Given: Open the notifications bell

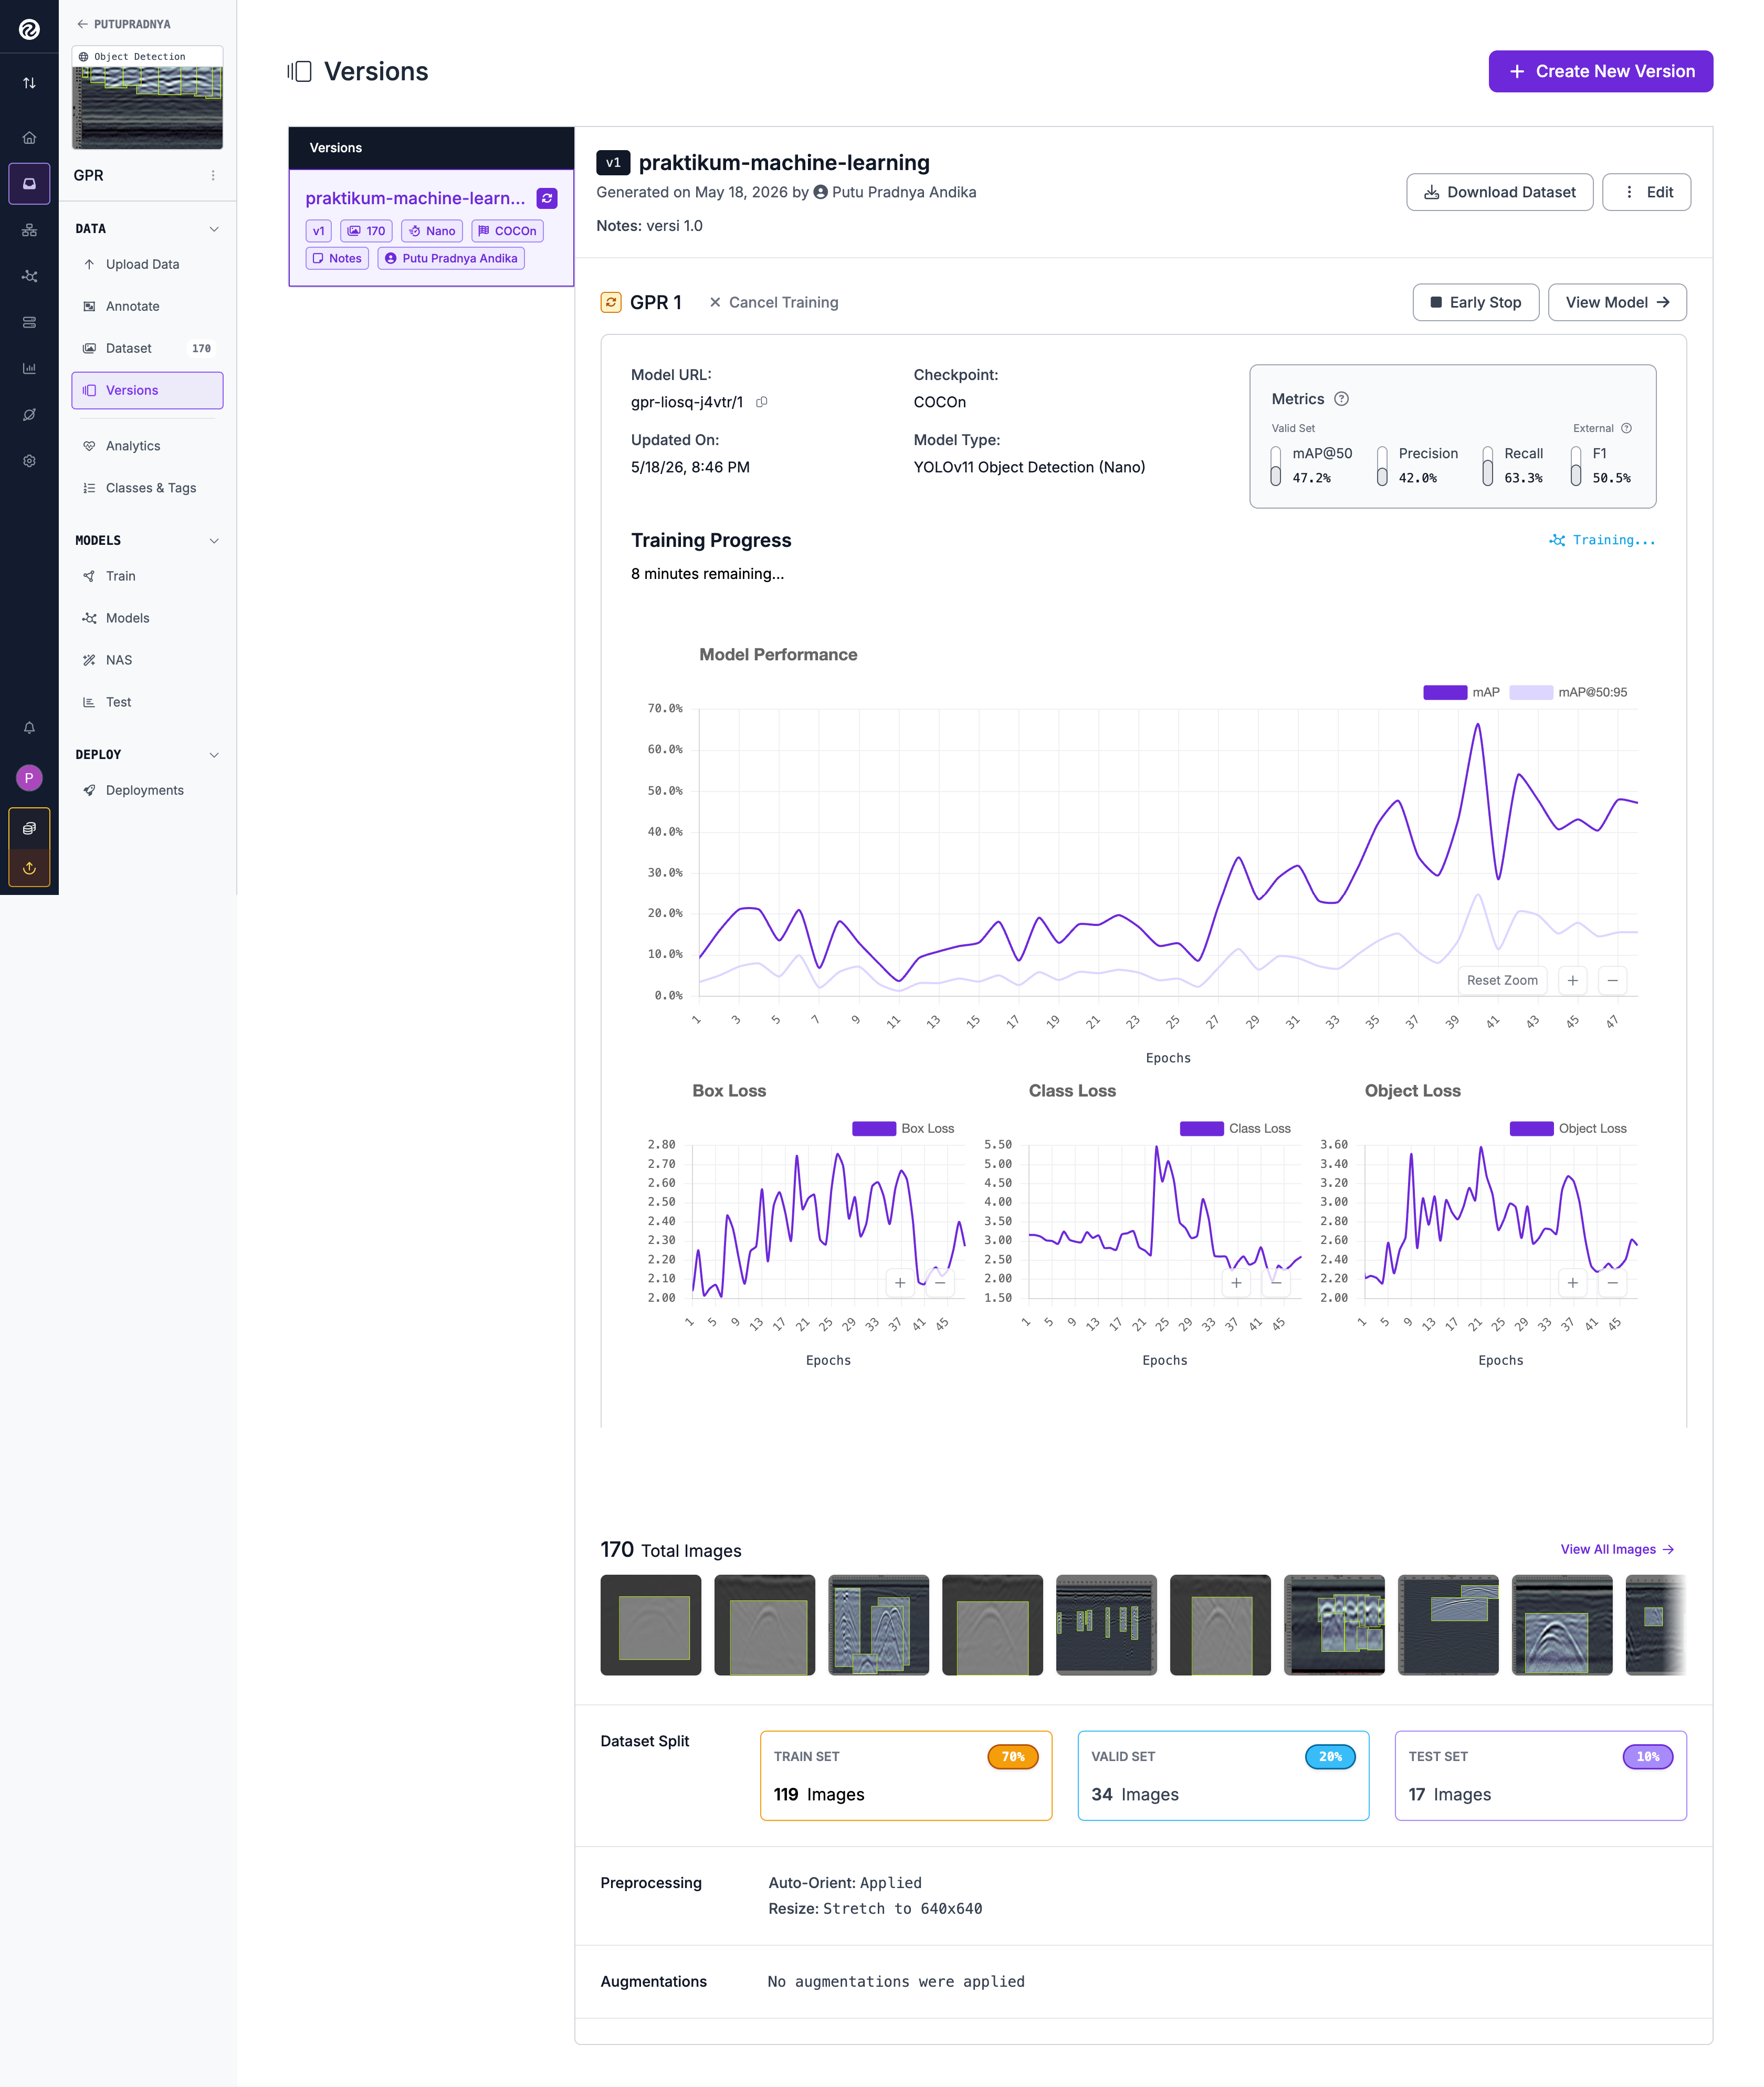Looking at the screenshot, I should 29,728.
